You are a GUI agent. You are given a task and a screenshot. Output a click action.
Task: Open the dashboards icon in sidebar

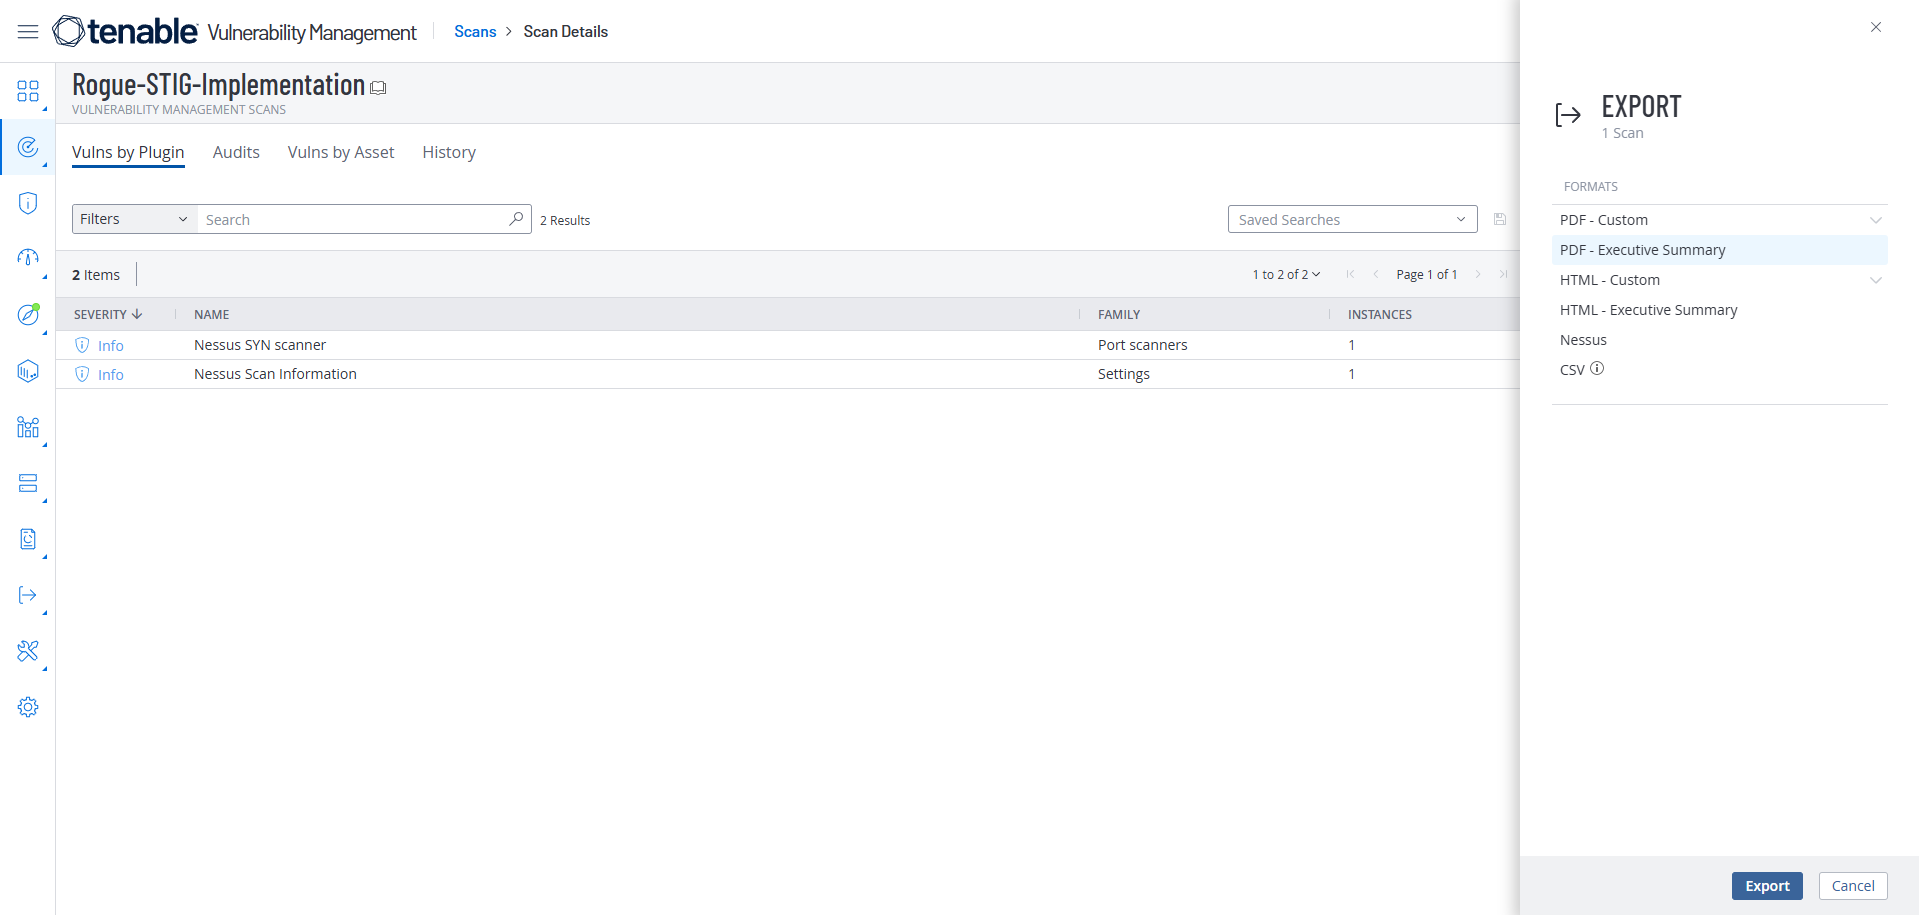coord(28,91)
